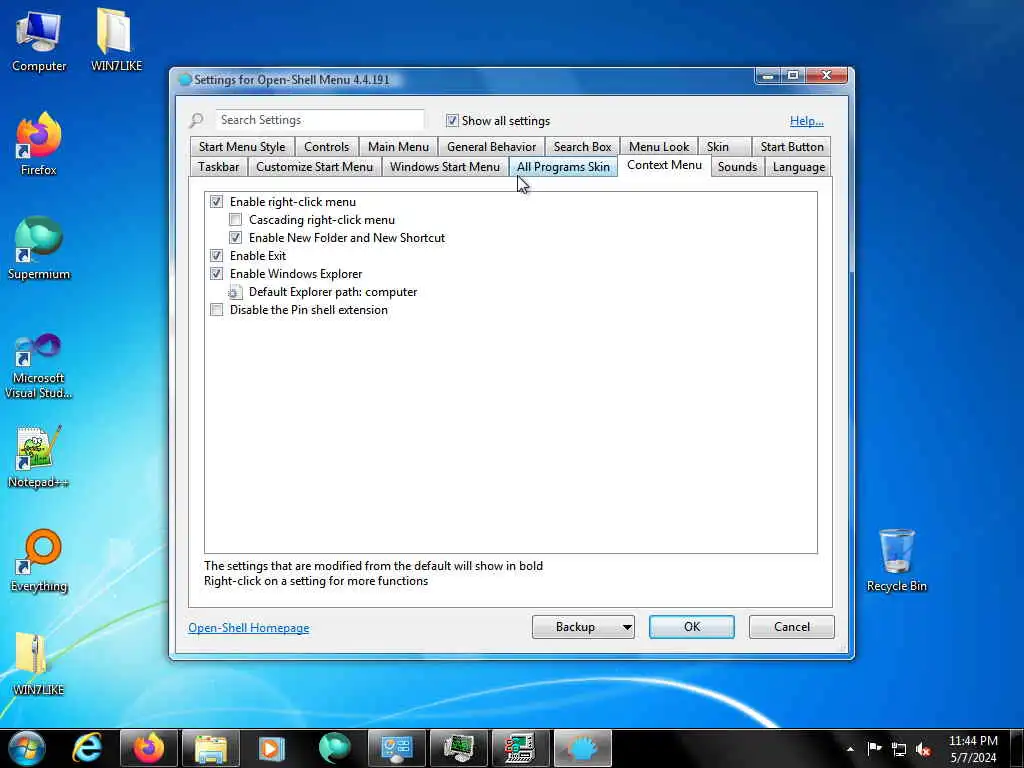Select the Context Menu tab

tap(664, 165)
